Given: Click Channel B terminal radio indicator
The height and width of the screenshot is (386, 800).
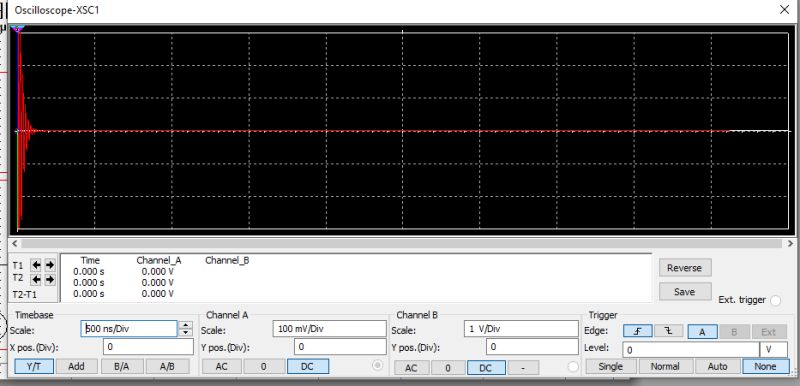Looking at the screenshot, I should pos(573,367).
